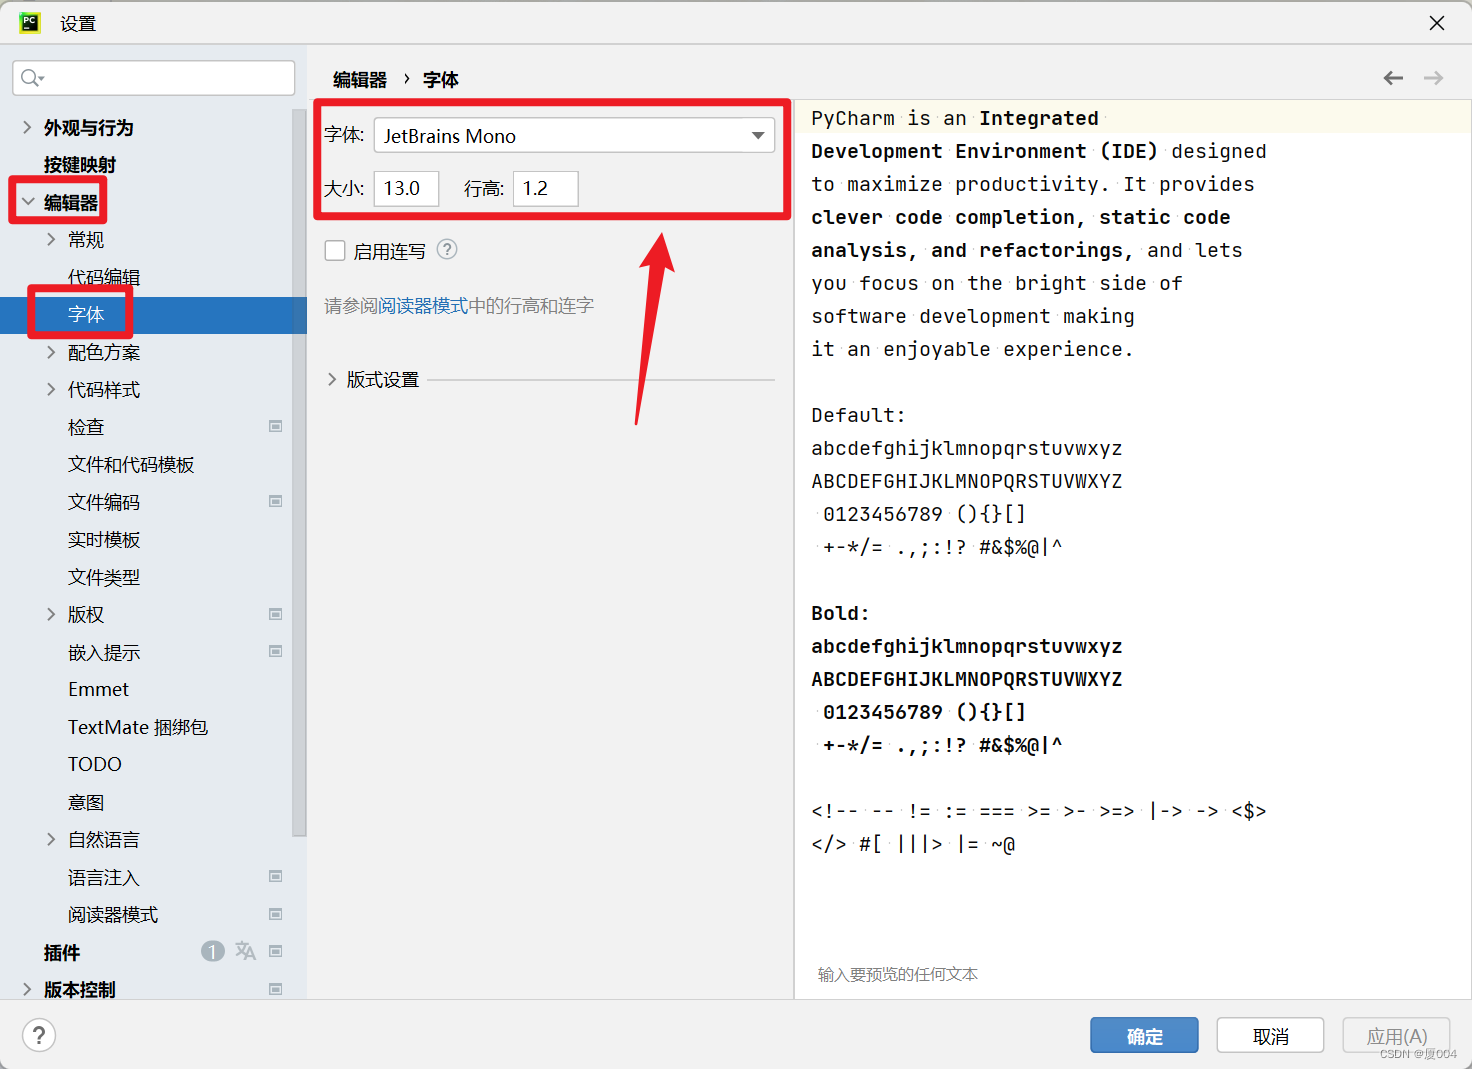Click the 输入要预览的任何文本 hint text
The image size is (1472, 1069).
[898, 974]
